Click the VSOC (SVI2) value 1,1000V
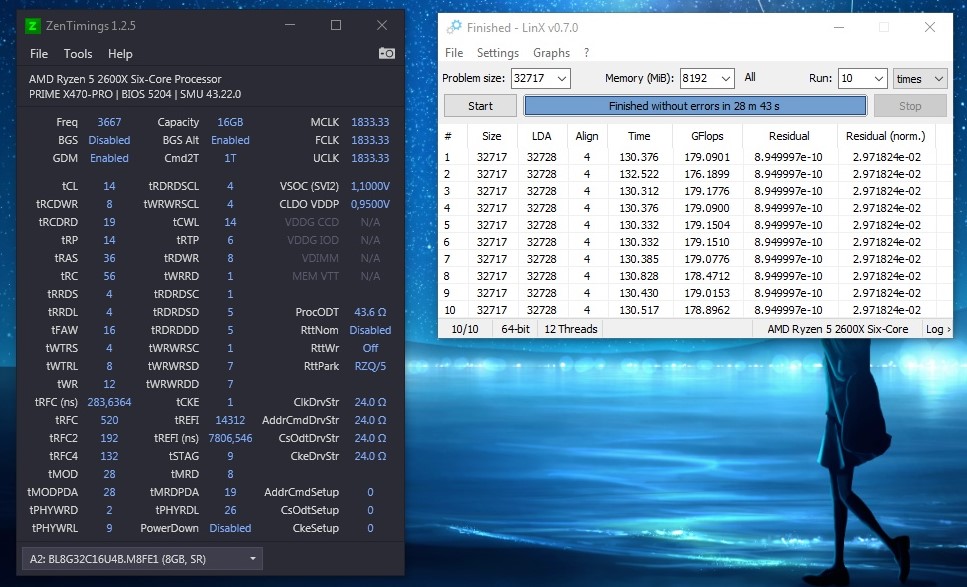The height and width of the screenshot is (587, 967). point(370,186)
